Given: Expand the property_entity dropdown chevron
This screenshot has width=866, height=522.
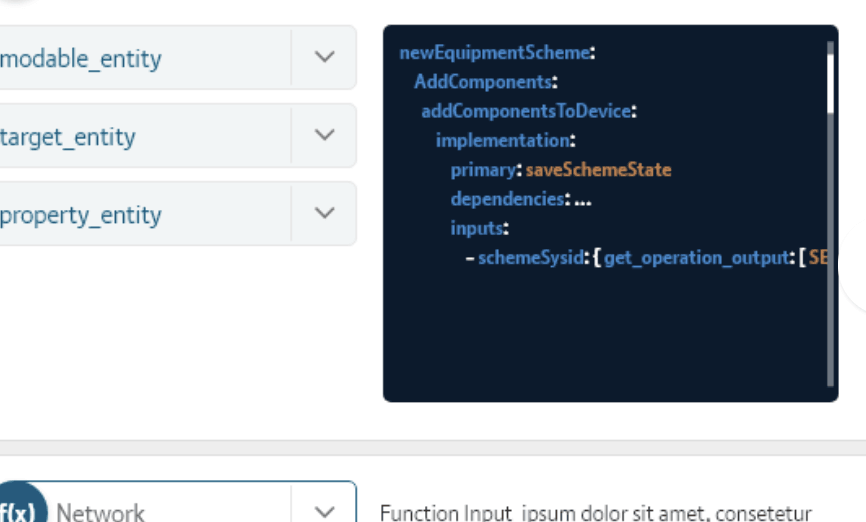Looking at the screenshot, I should point(324,213).
